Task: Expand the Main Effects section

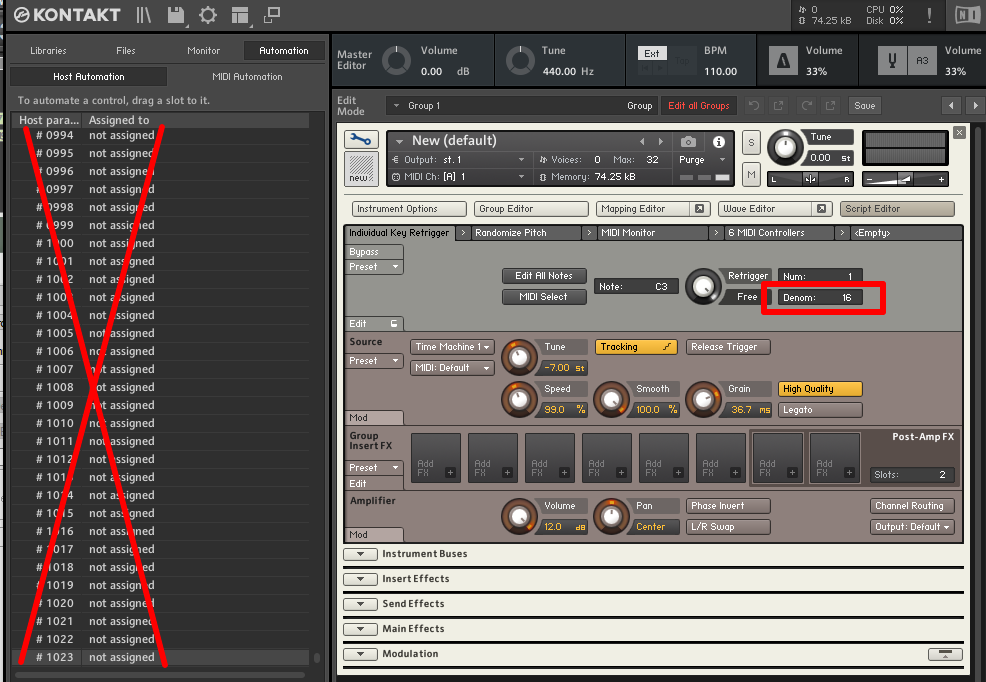Action: 360,629
